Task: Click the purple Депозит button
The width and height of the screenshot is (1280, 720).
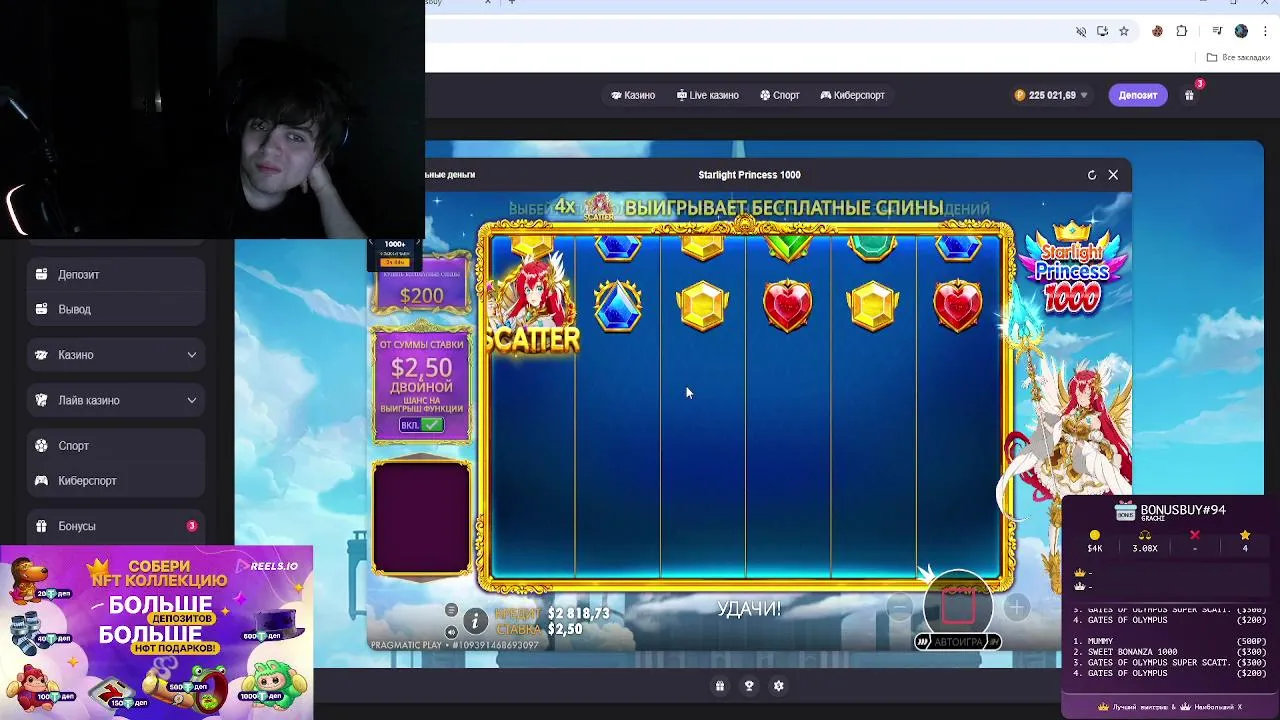Action: [x=1138, y=95]
